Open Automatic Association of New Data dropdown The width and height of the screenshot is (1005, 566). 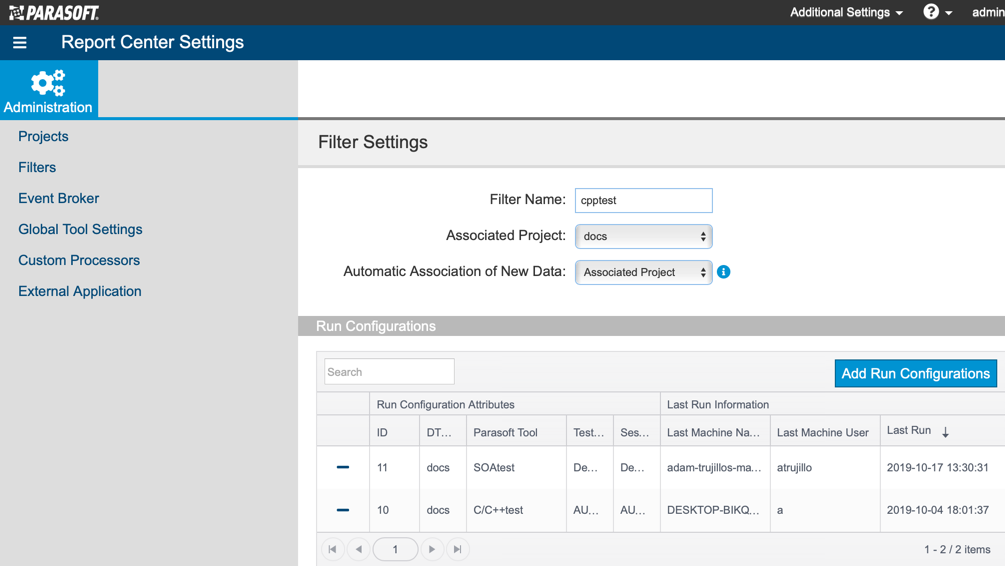point(644,272)
